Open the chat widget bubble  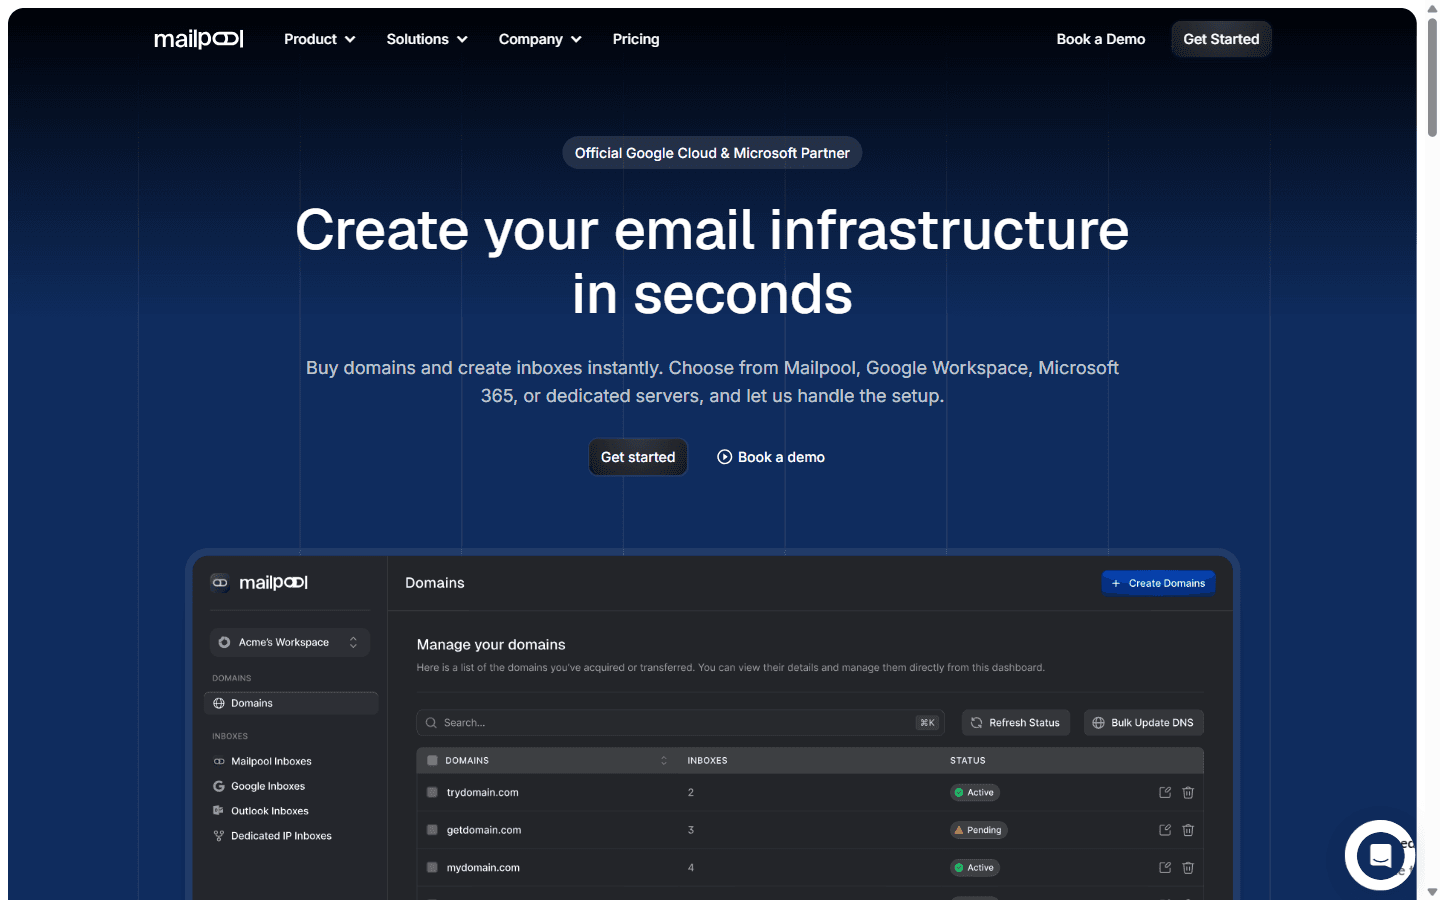[1380, 855]
